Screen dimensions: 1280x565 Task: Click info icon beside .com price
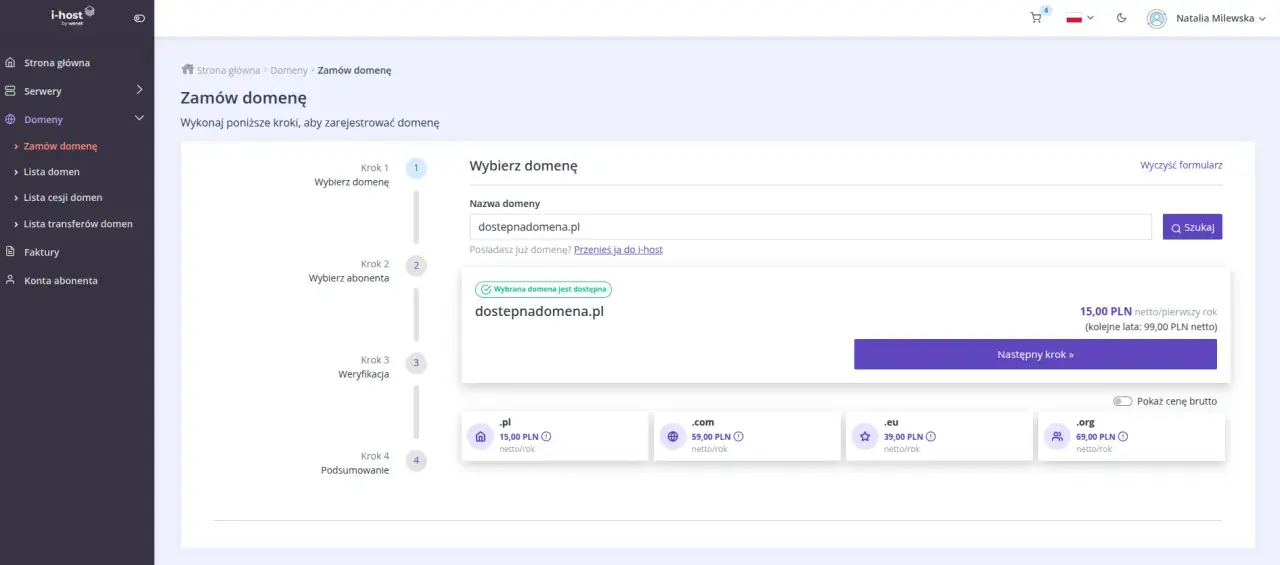[739, 436]
